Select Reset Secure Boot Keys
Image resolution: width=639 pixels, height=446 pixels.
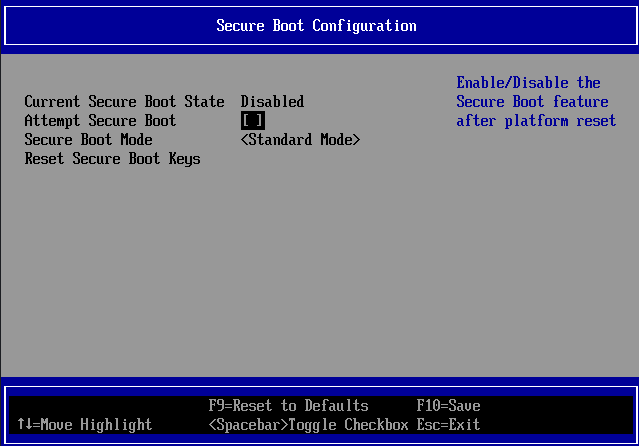click(x=112, y=159)
